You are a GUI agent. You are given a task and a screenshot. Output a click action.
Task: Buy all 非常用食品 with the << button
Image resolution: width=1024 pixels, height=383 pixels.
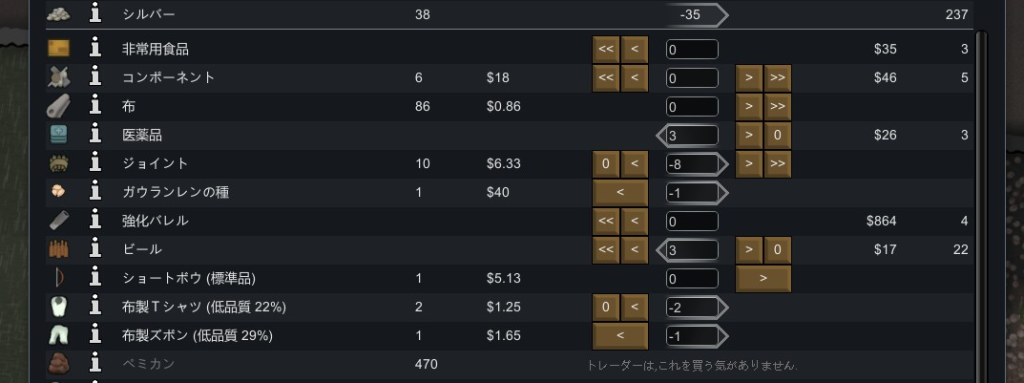tap(606, 50)
